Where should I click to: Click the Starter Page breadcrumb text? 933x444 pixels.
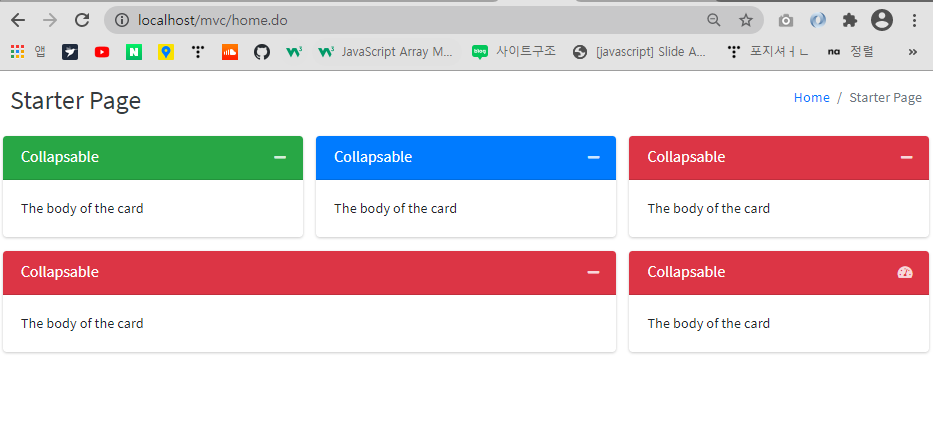[885, 98]
